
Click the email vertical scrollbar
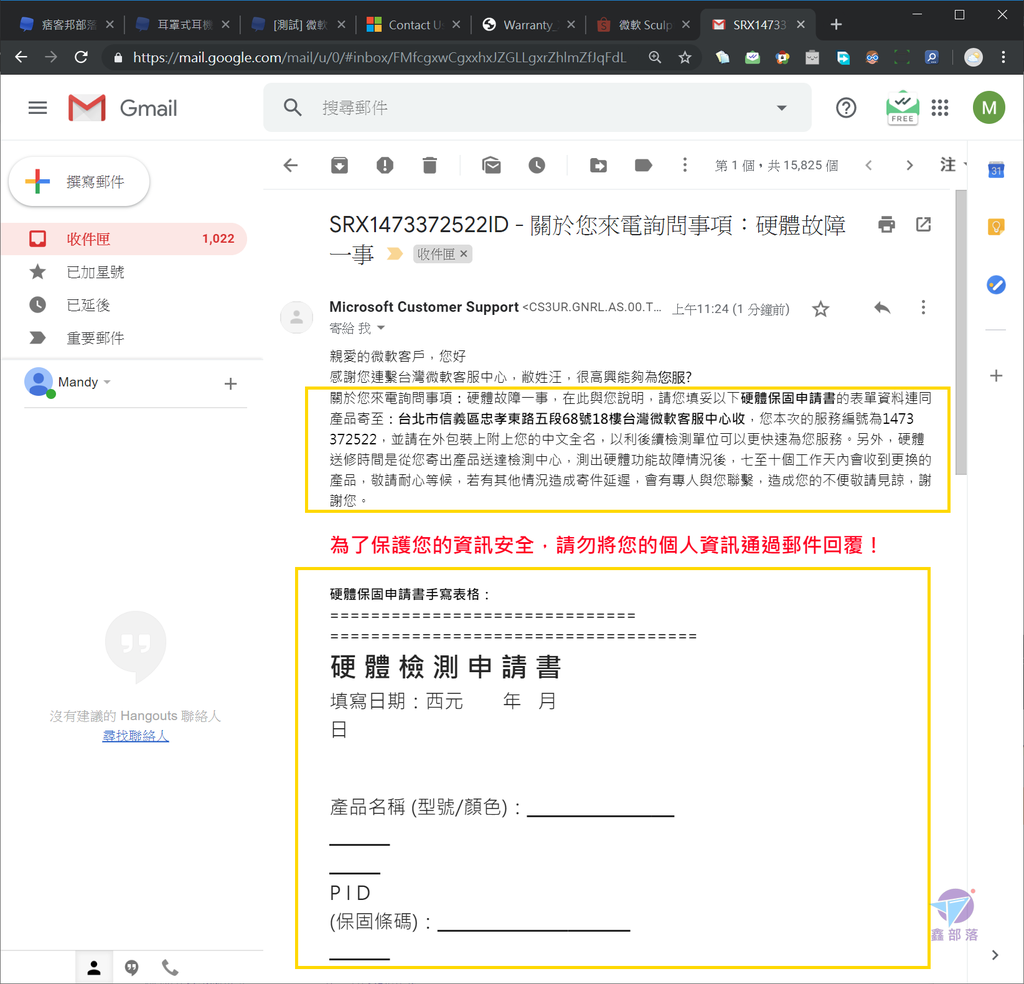point(960,332)
